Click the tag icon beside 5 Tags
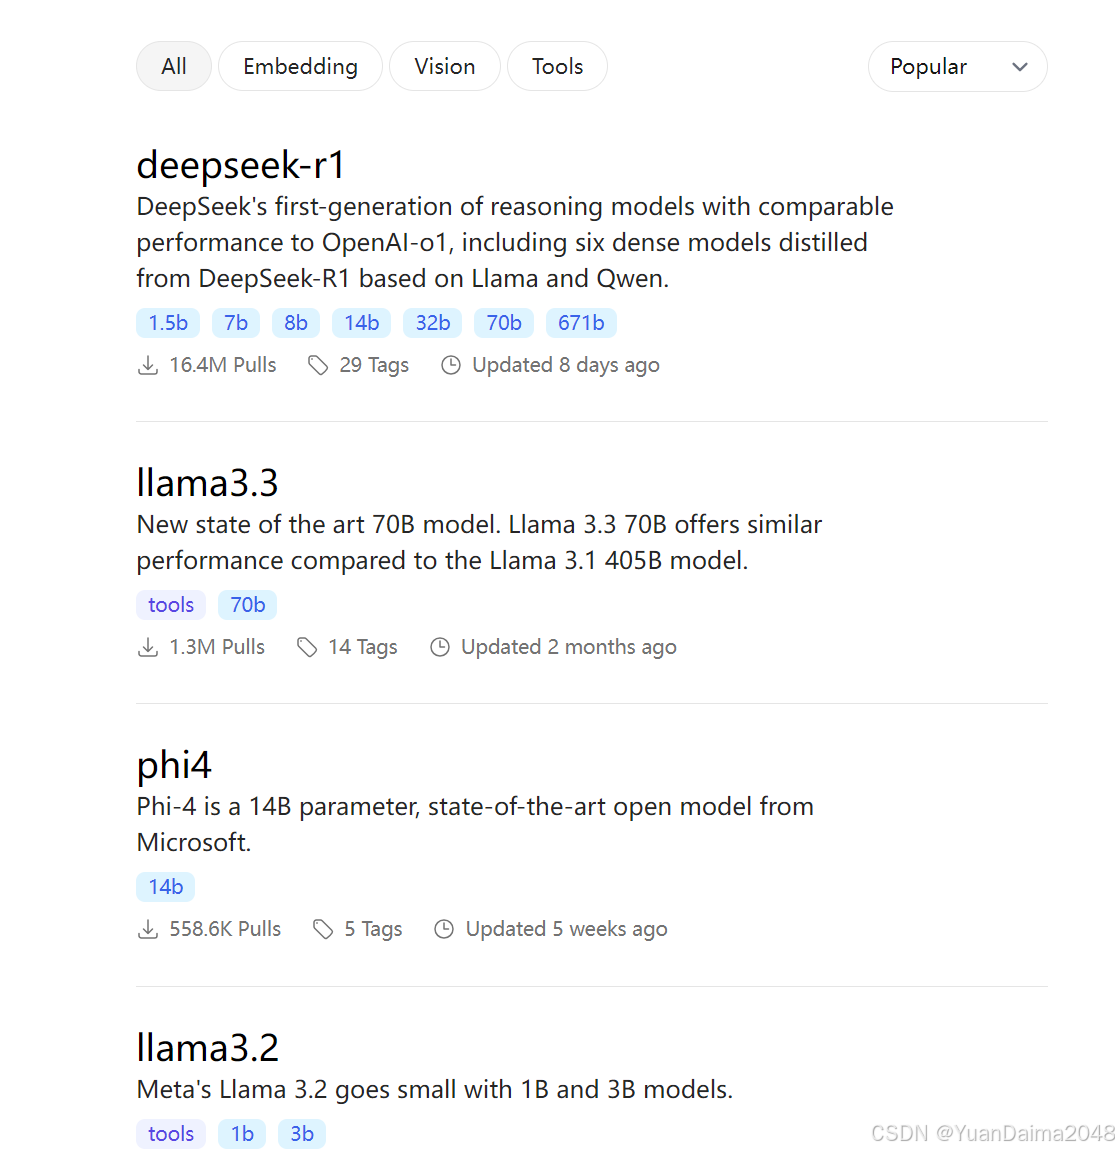Viewport: 1119px width, 1153px height. (323, 929)
